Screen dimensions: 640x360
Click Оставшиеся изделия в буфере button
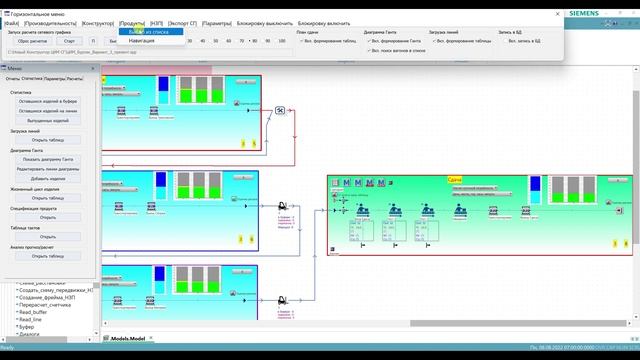[x=48, y=101]
